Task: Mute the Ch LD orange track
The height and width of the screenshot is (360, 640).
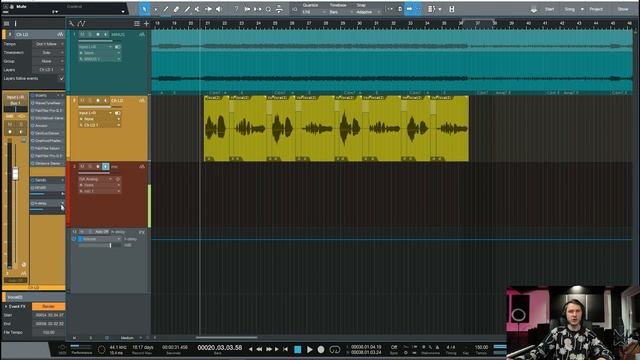Action: 82,100
